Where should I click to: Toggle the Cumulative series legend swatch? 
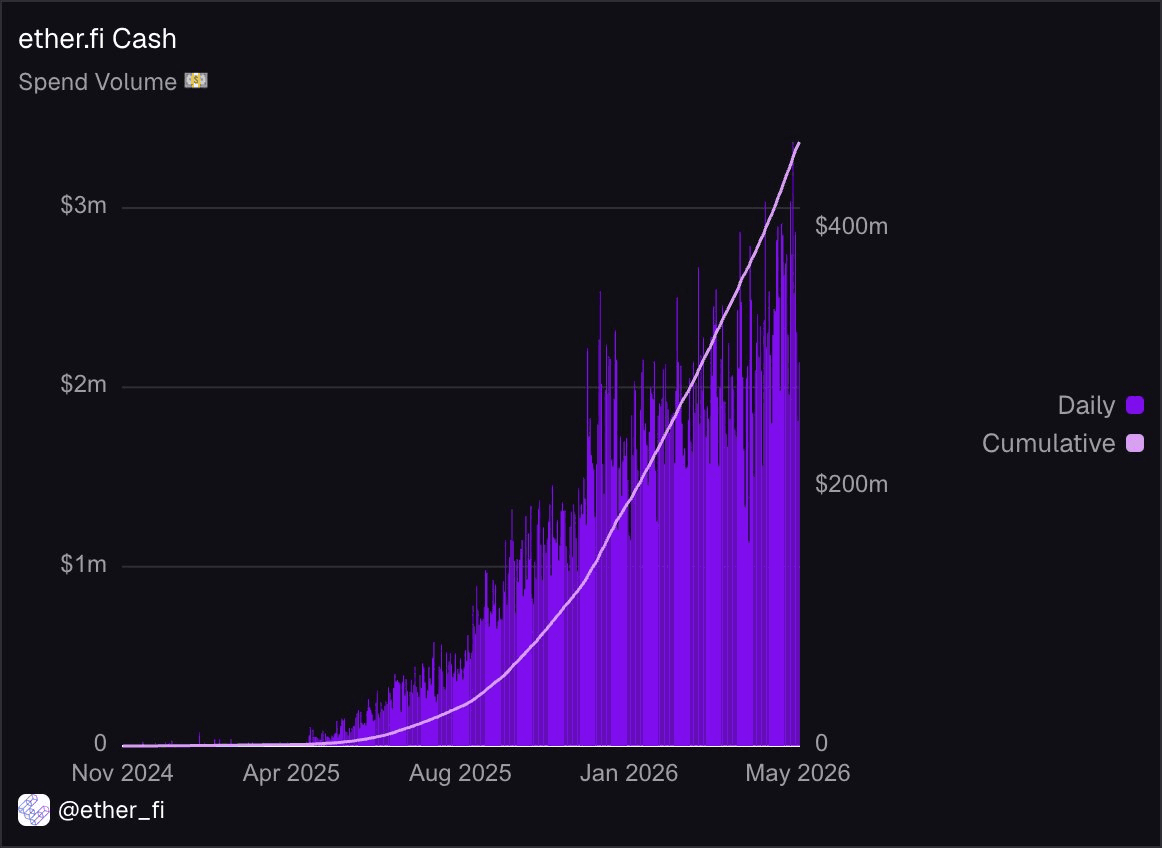(x=1135, y=443)
